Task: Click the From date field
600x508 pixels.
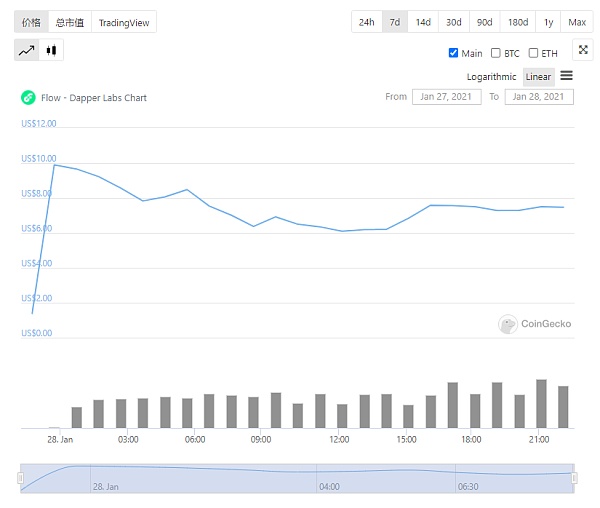Action: coord(446,97)
